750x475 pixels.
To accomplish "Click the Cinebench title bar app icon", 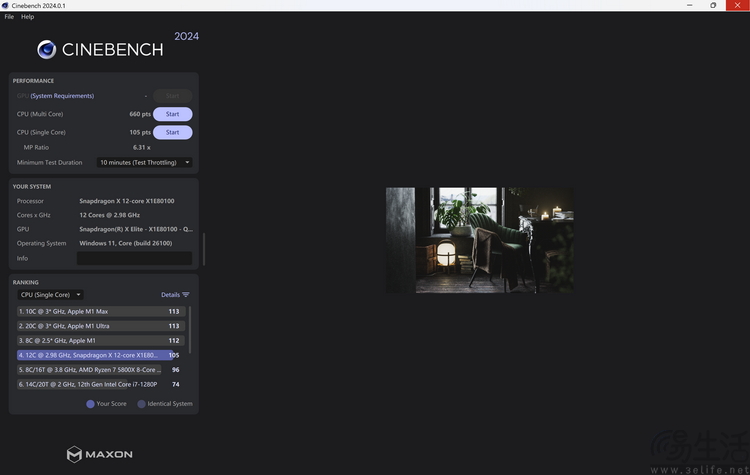I will pos(7,5).
